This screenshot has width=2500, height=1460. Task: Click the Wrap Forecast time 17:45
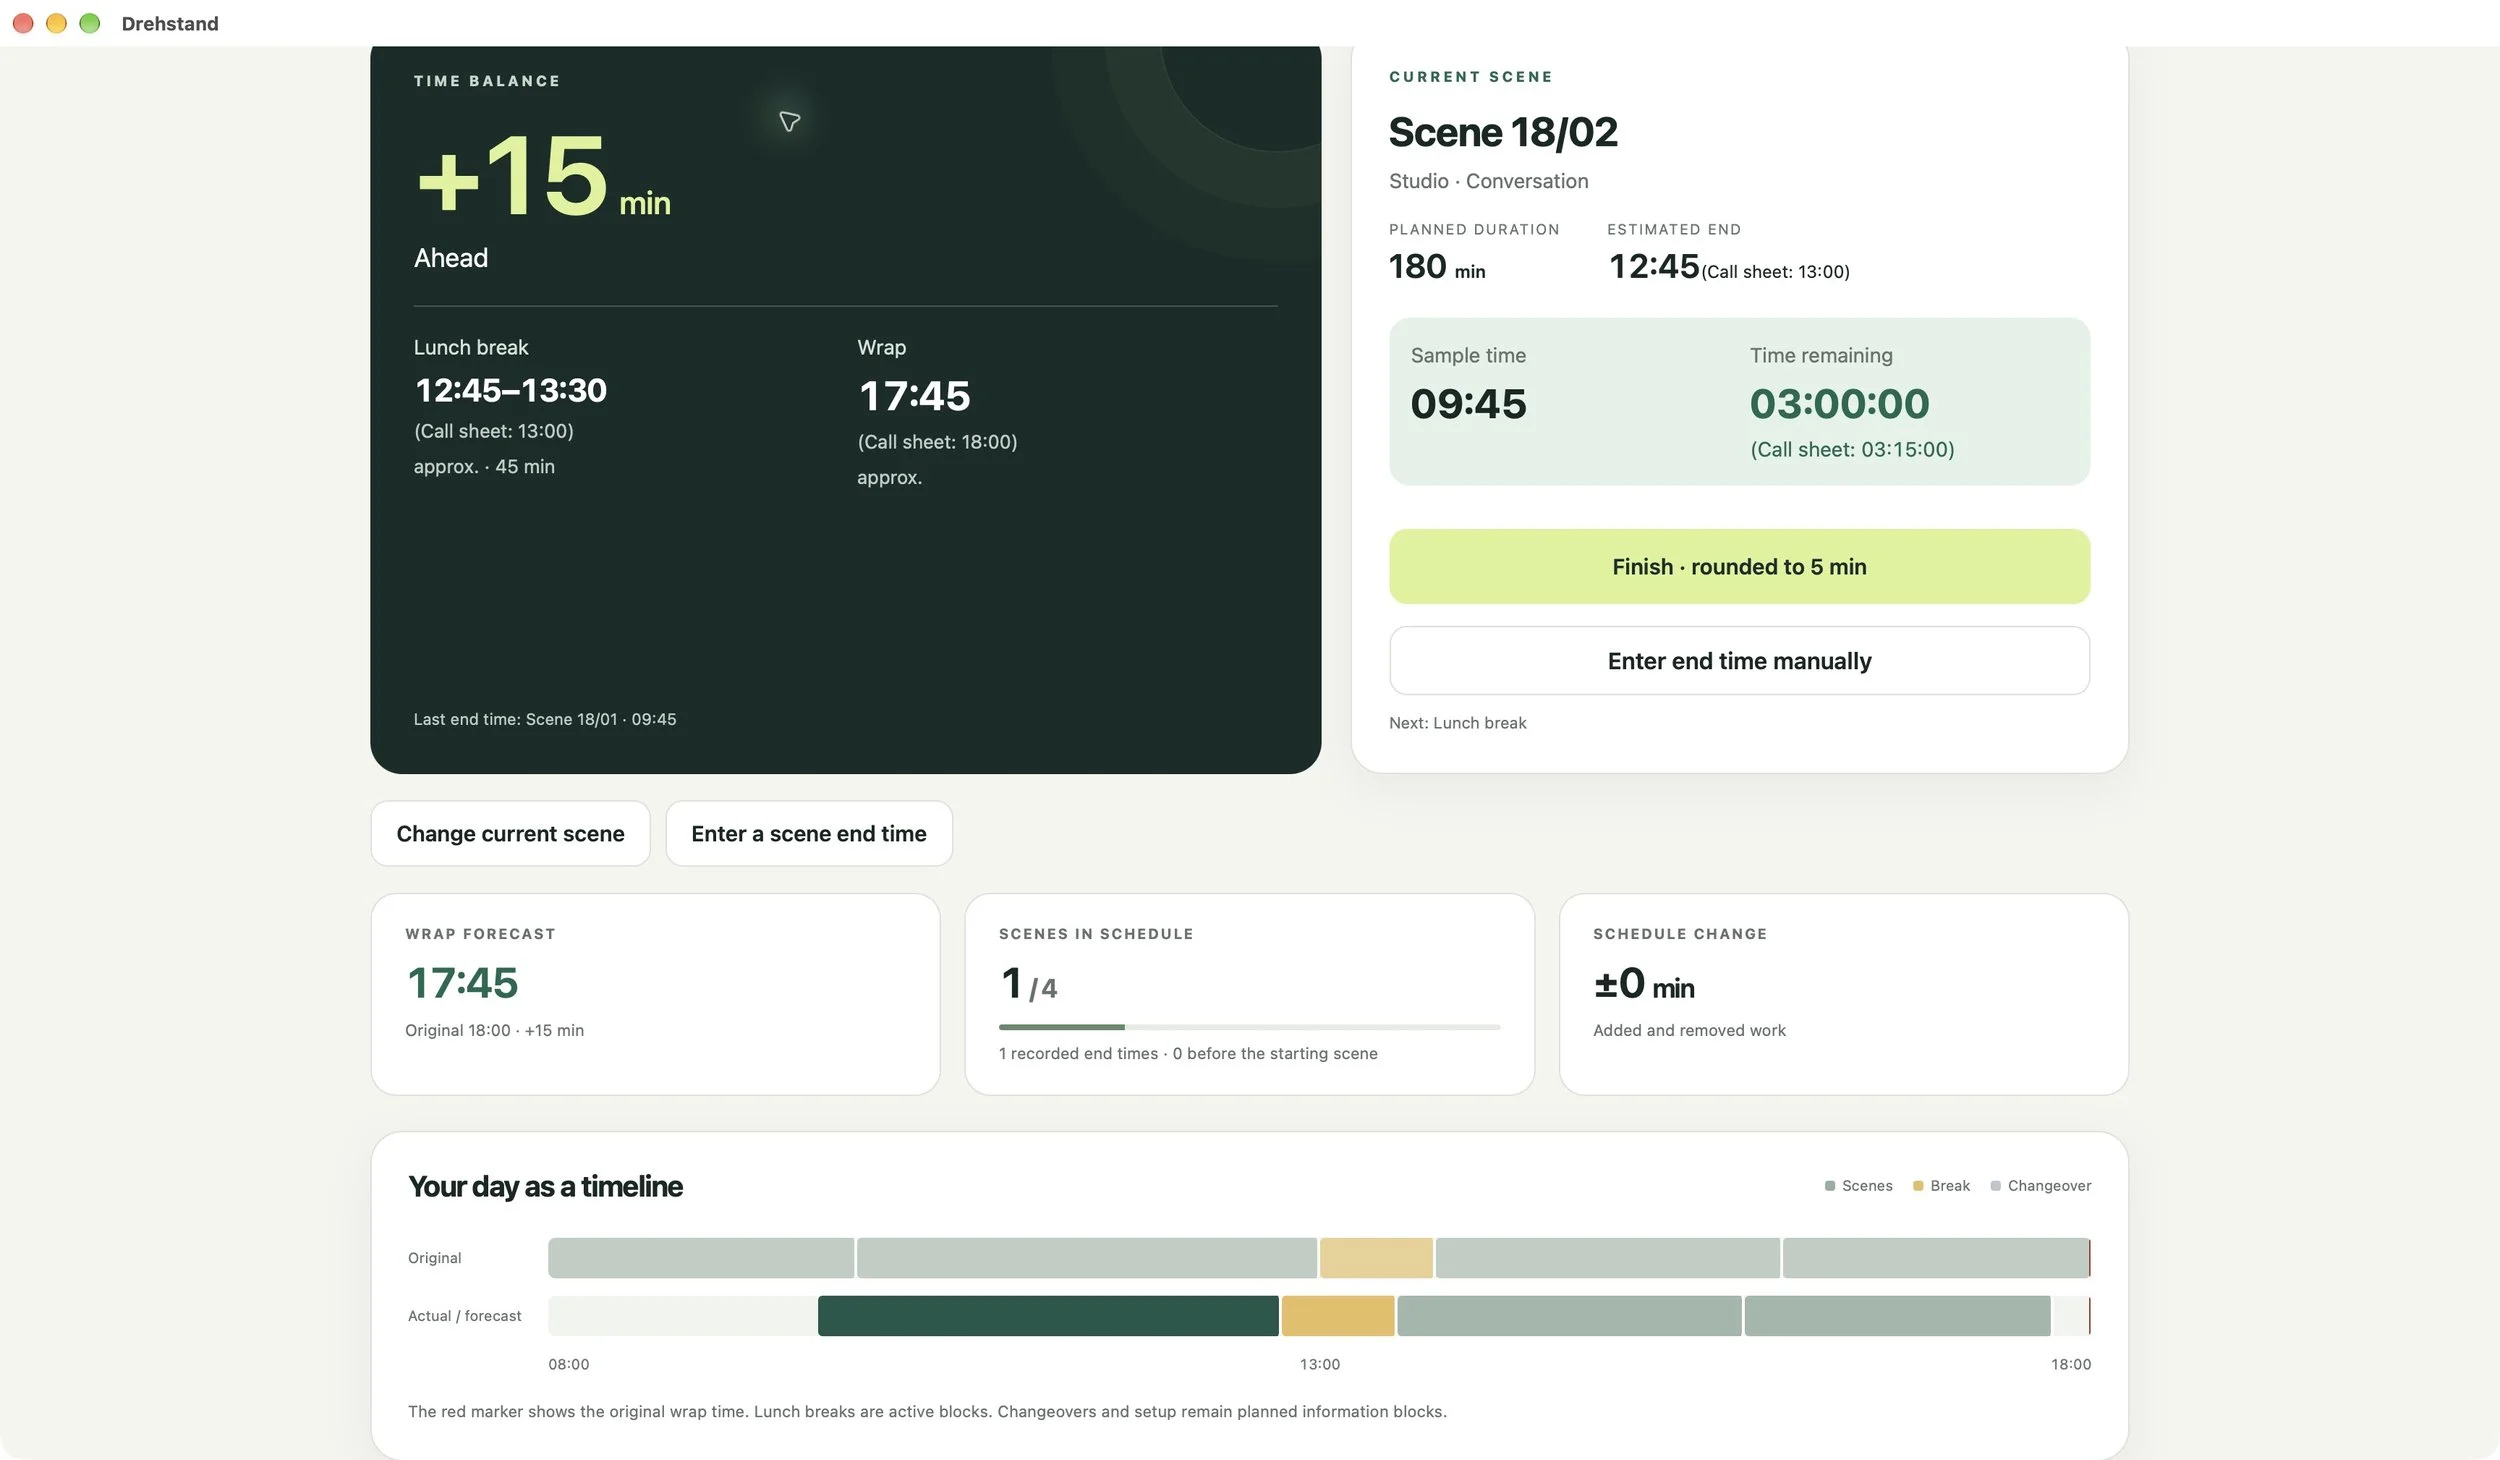coord(462,983)
